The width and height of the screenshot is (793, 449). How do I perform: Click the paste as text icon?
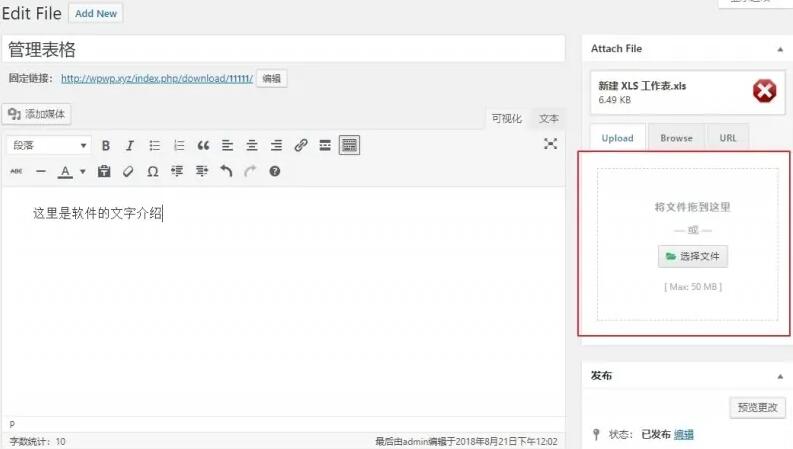coord(104,171)
